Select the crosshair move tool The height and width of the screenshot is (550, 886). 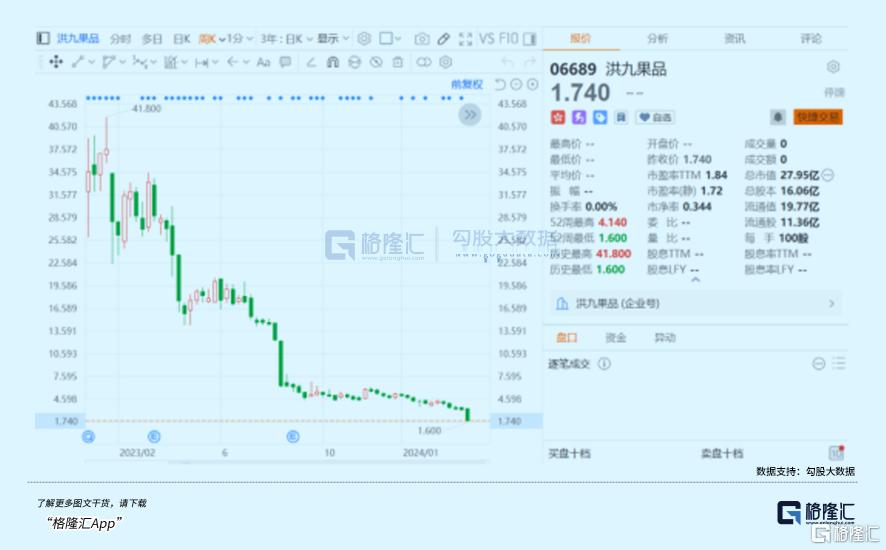tap(56, 62)
